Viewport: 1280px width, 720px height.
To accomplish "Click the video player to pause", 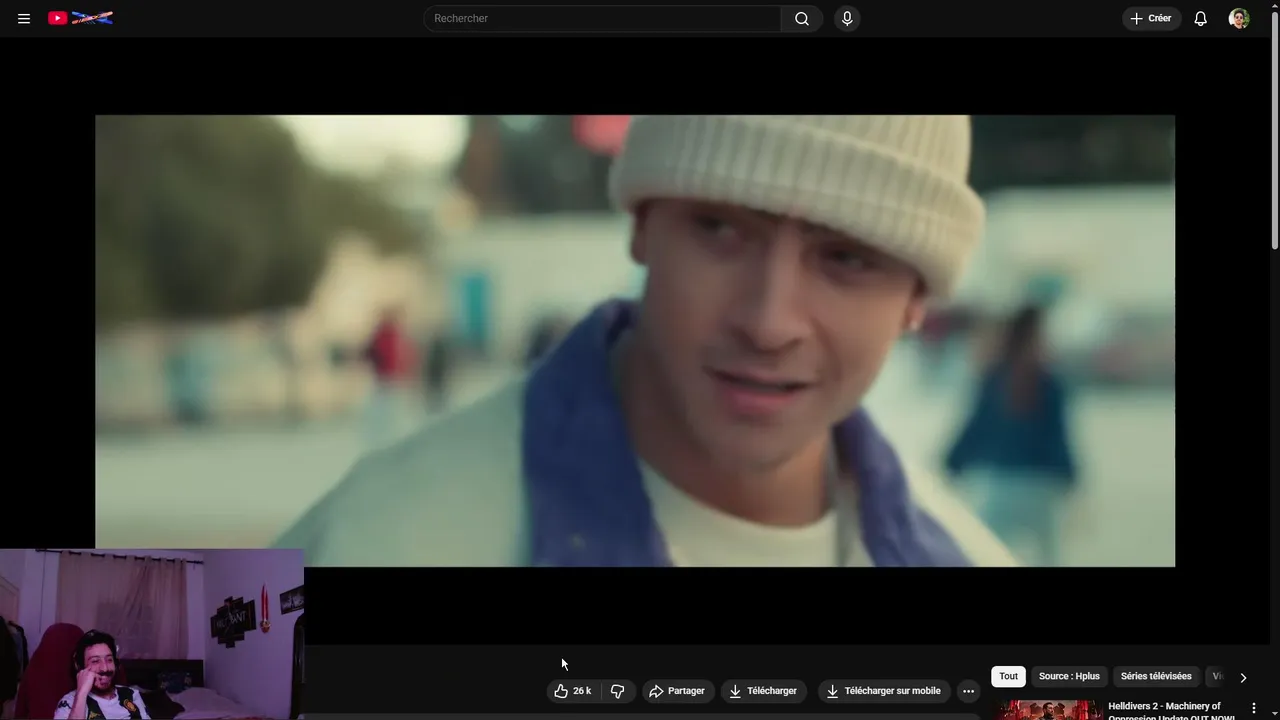I will point(635,341).
